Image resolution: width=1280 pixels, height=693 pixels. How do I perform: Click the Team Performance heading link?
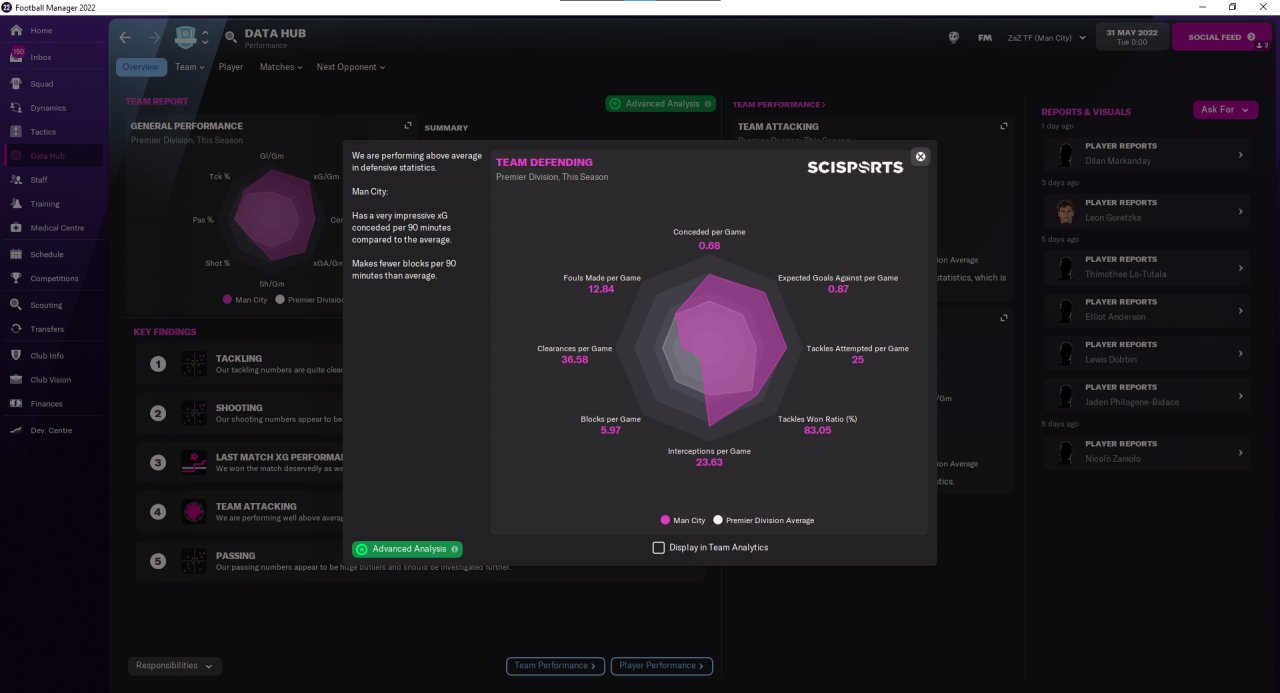[779, 104]
